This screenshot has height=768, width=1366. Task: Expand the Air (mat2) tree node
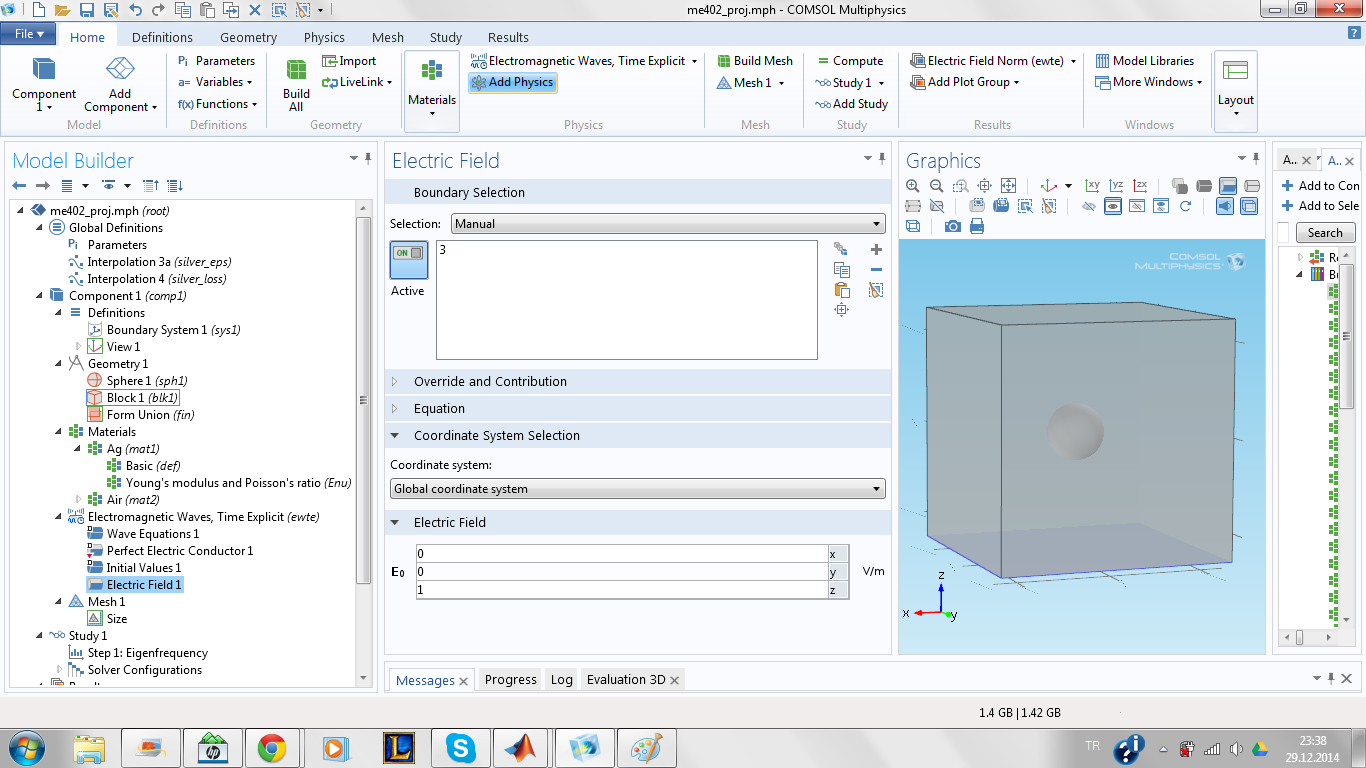pyautogui.click(x=79, y=500)
